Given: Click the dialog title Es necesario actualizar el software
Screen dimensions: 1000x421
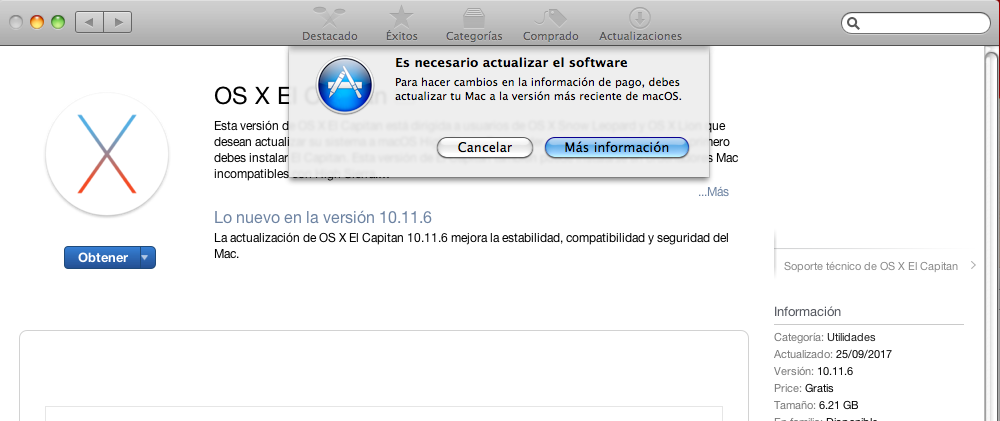Looking at the screenshot, I should coord(511,63).
